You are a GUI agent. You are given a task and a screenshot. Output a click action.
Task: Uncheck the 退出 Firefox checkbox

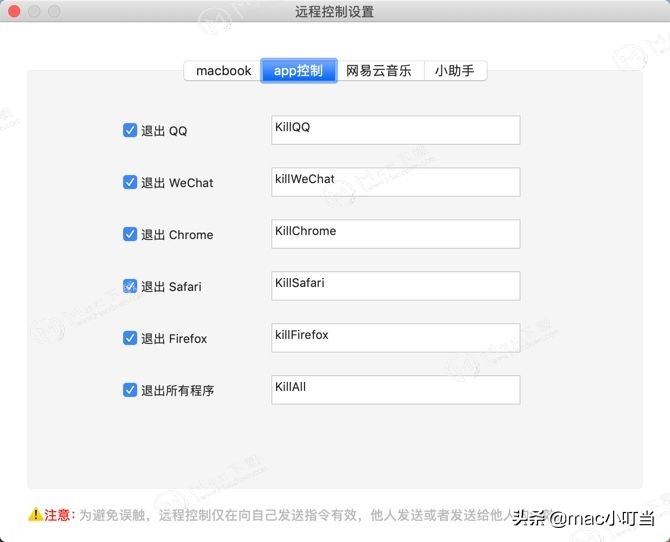tap(130, 338)
